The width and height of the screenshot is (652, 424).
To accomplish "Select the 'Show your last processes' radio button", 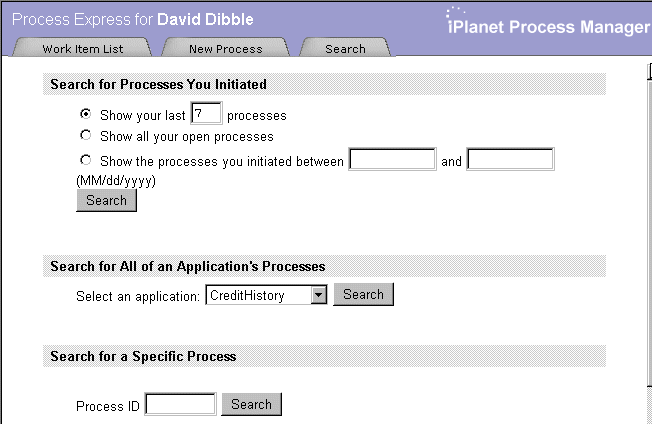I will coord(86,113).
